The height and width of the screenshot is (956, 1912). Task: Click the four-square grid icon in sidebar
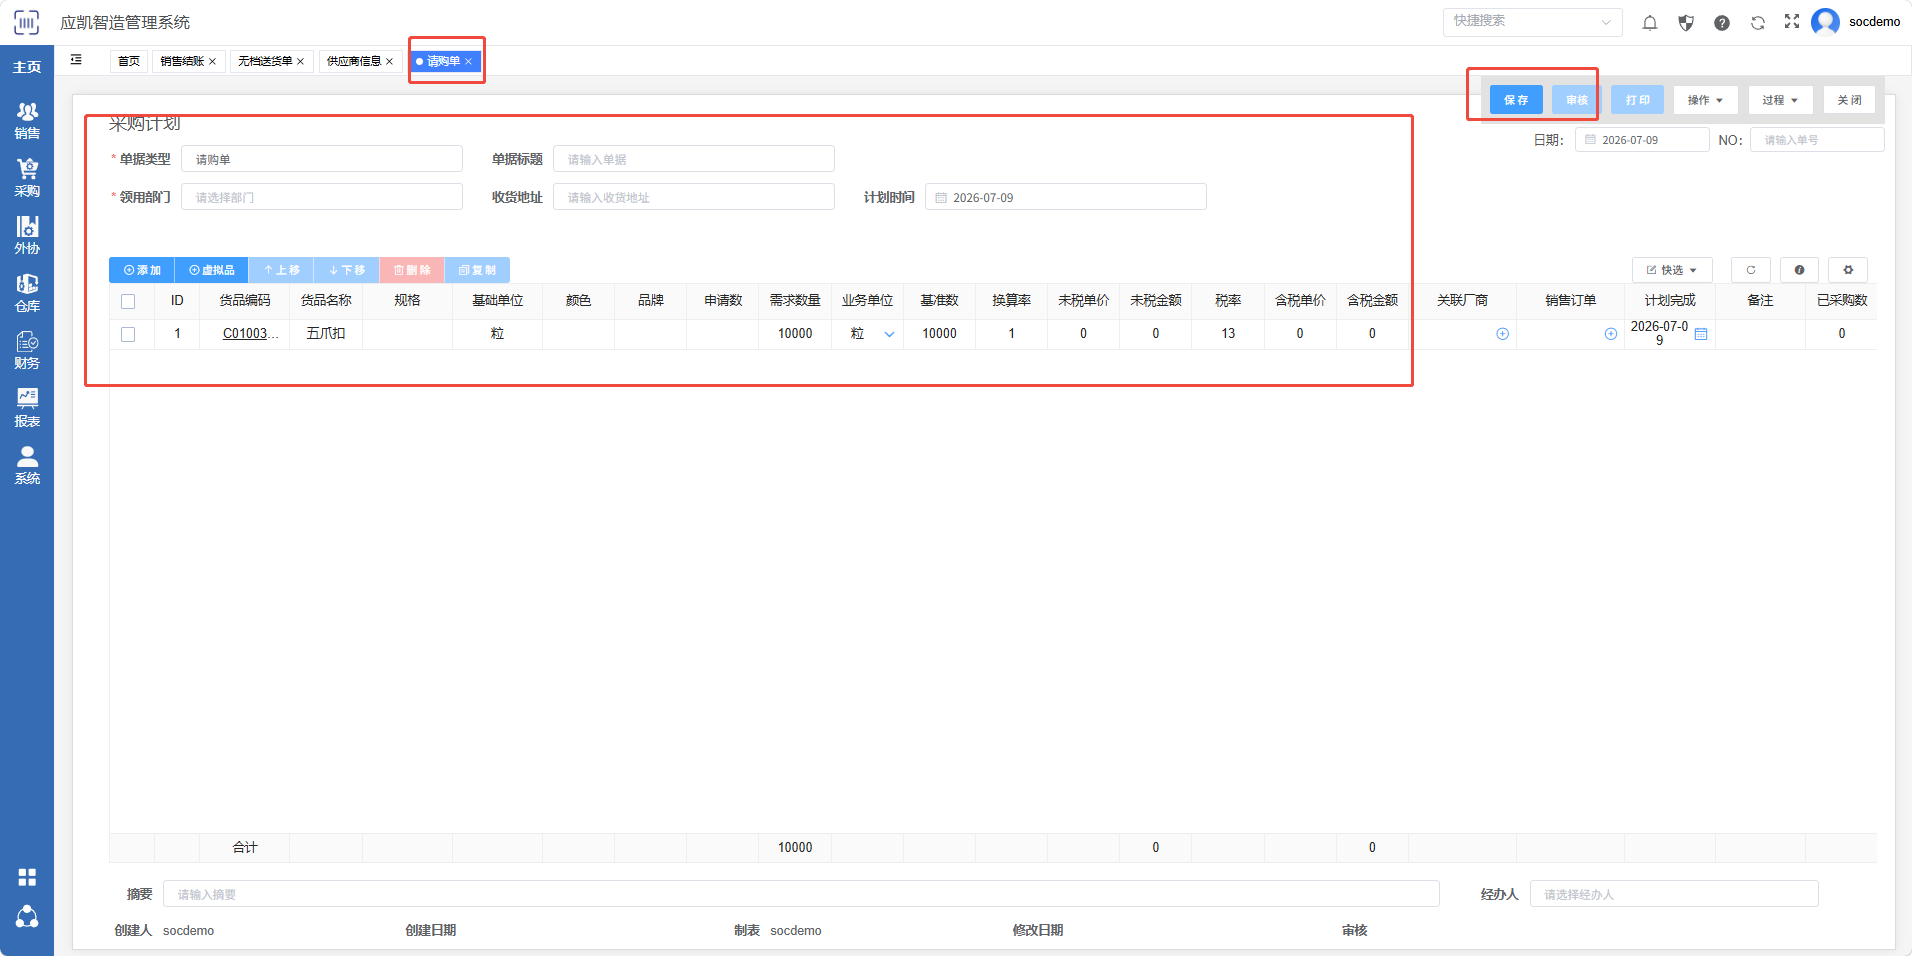pos(27,877)
